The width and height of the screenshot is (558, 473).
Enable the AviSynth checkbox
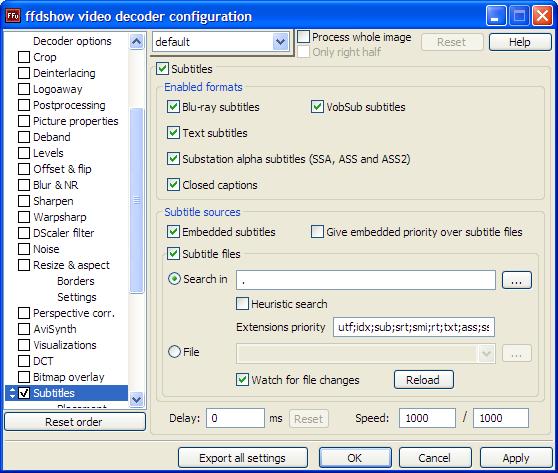pyautogui.click(x=24, y=329)
